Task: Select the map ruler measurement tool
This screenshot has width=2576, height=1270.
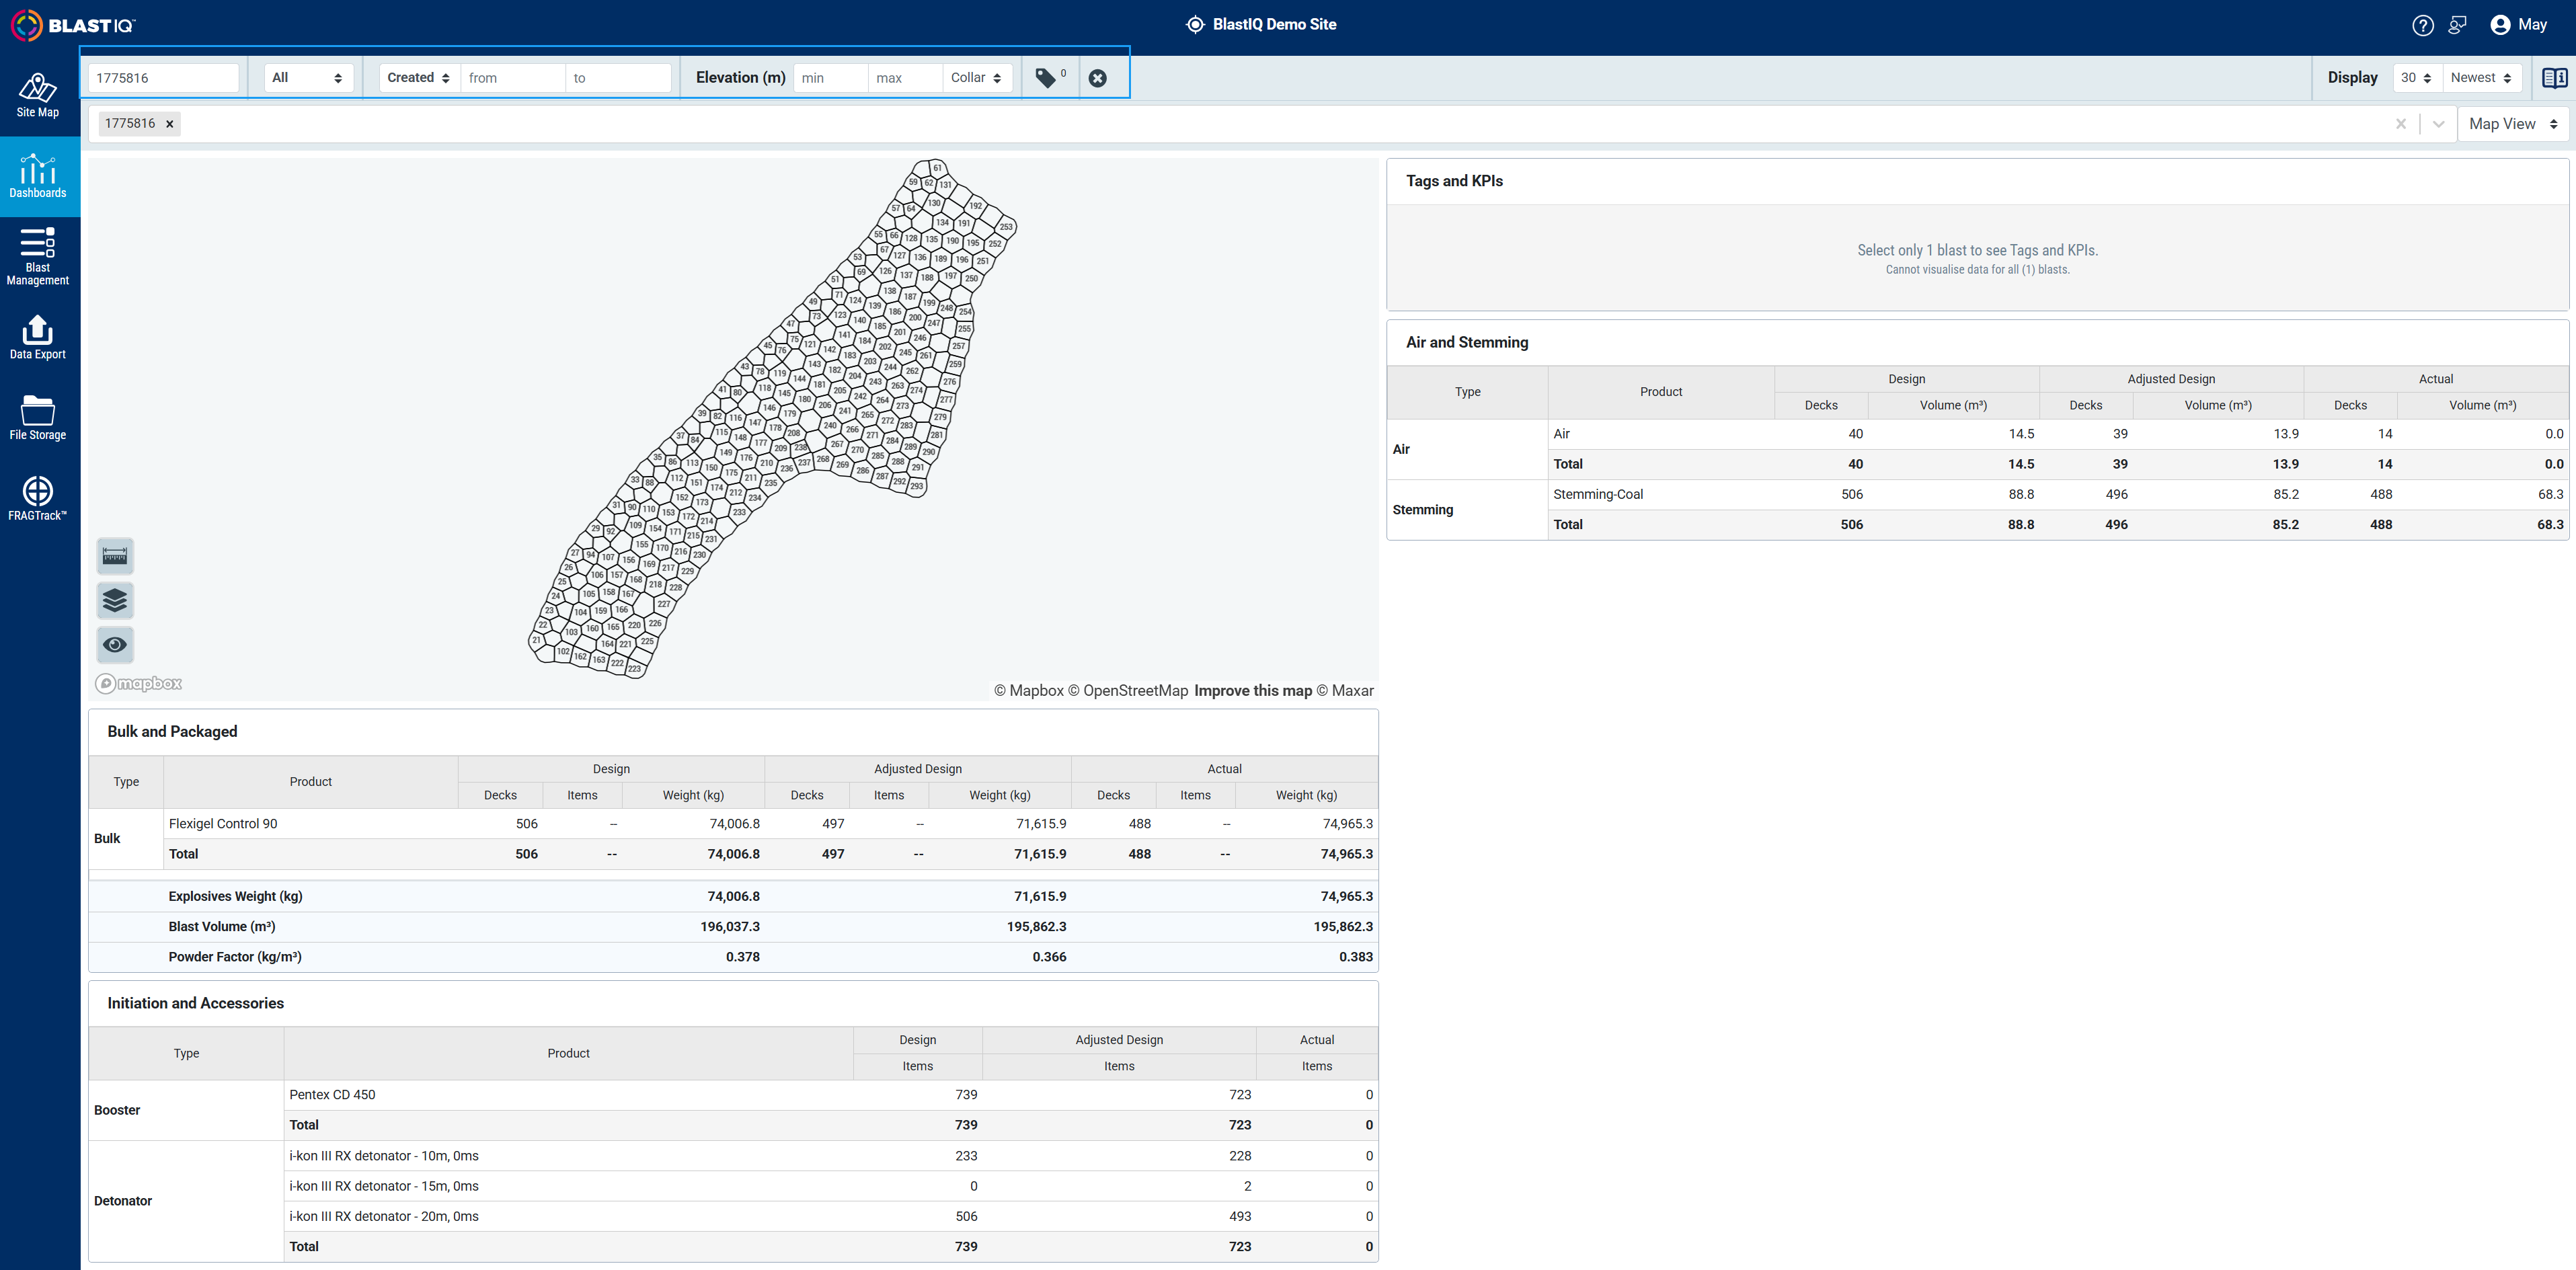Action: point(115,556)
